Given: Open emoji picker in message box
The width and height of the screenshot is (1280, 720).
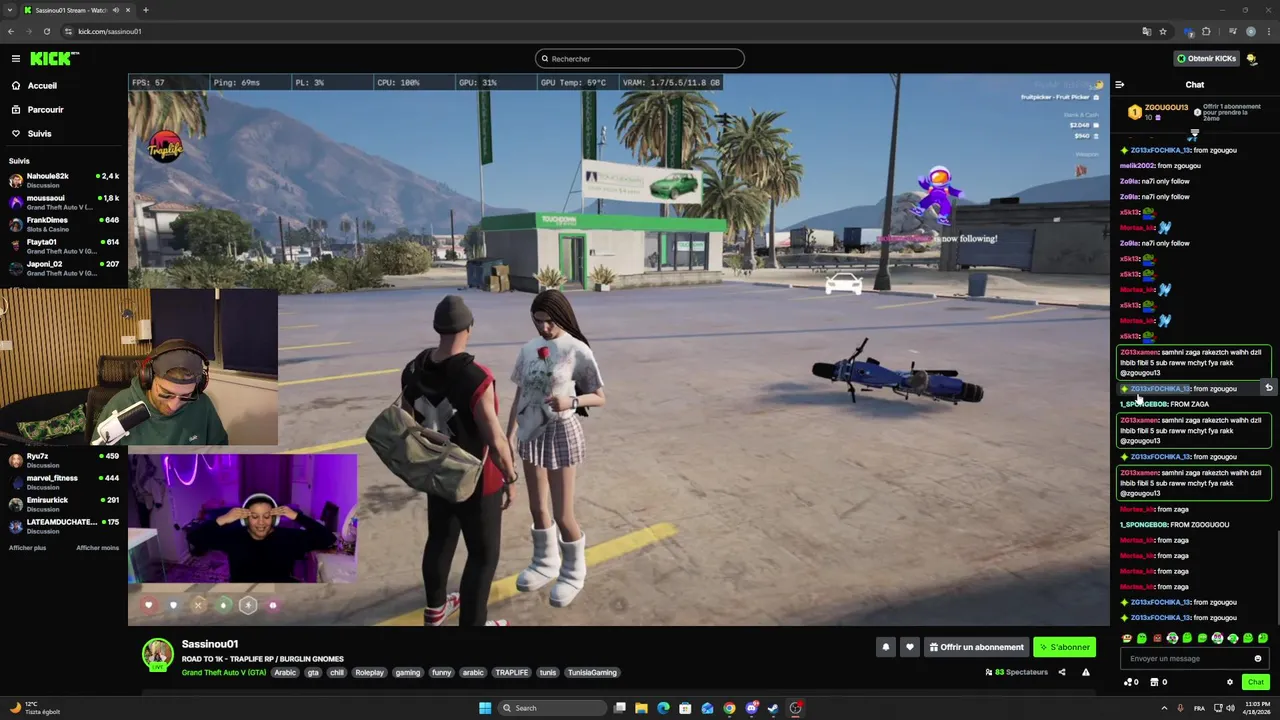Looking at the screenshot, I should coord(1258,659).
